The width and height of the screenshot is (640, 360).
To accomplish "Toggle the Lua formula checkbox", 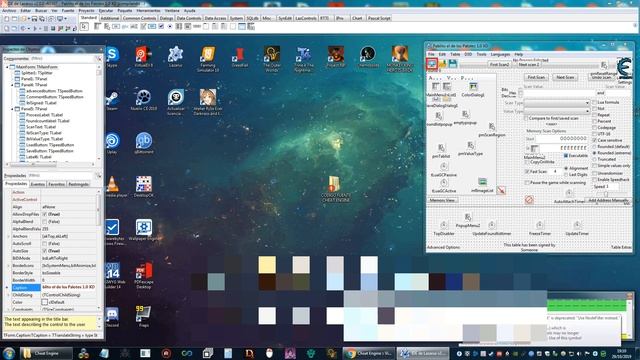I will pos(595,102).
